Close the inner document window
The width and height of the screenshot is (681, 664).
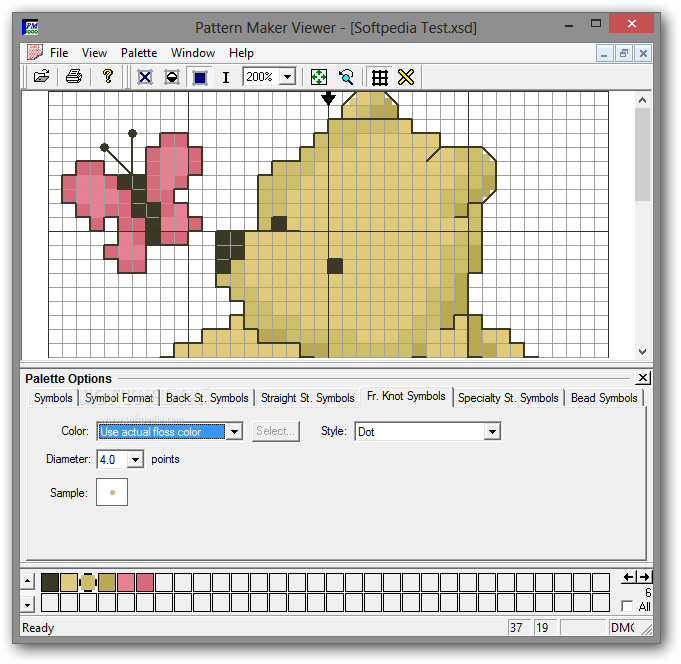pos(643,53)
